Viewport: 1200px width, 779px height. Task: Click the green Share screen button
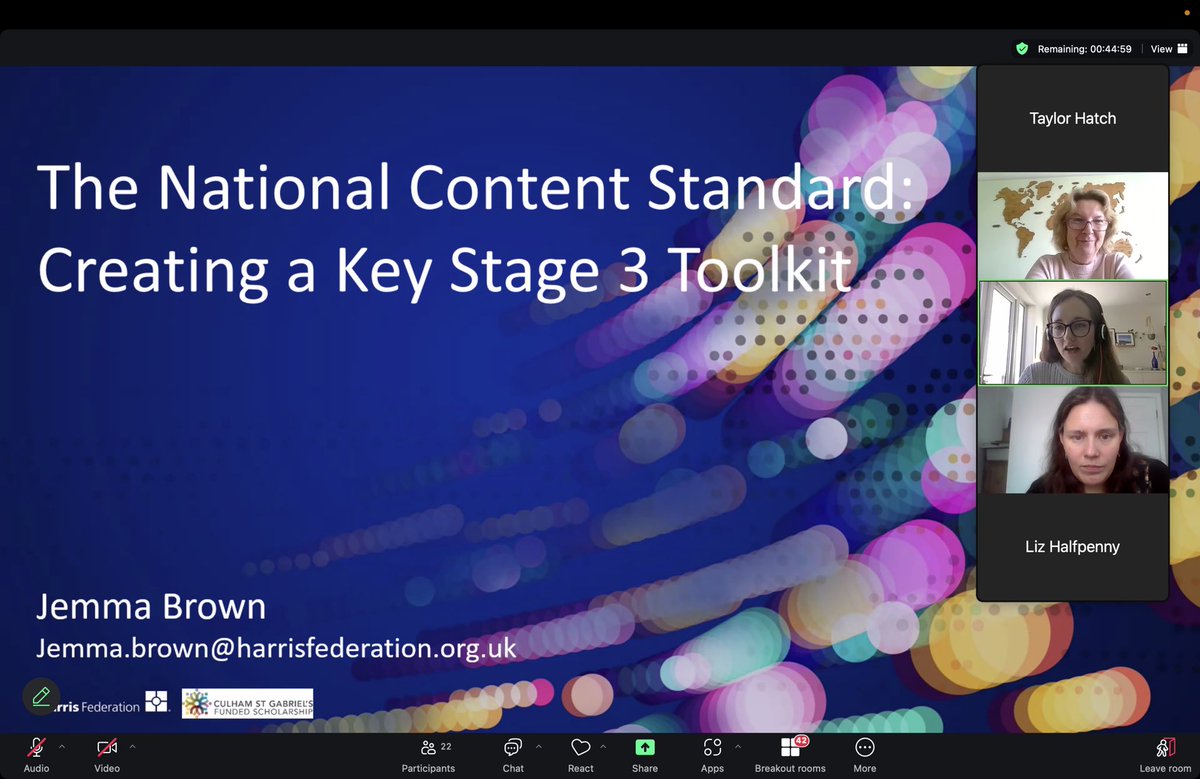(645, 748)
